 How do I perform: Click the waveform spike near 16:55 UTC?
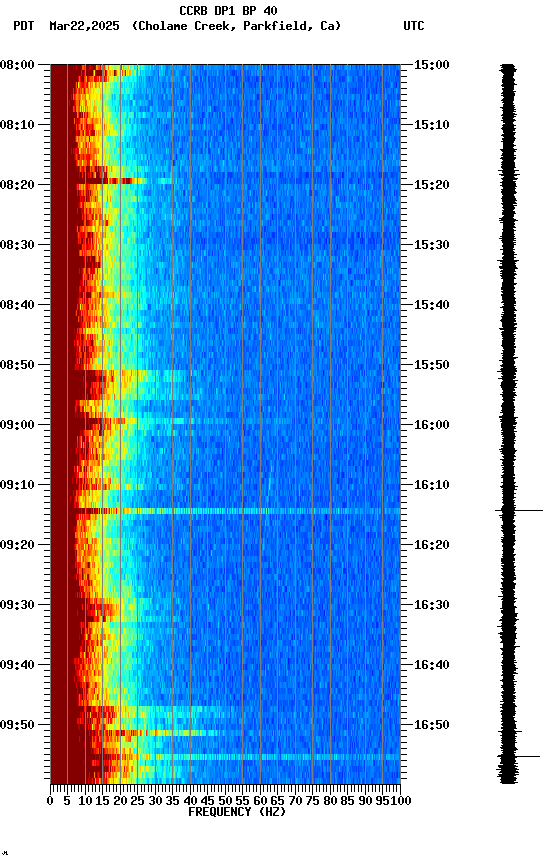coord(519,757)
